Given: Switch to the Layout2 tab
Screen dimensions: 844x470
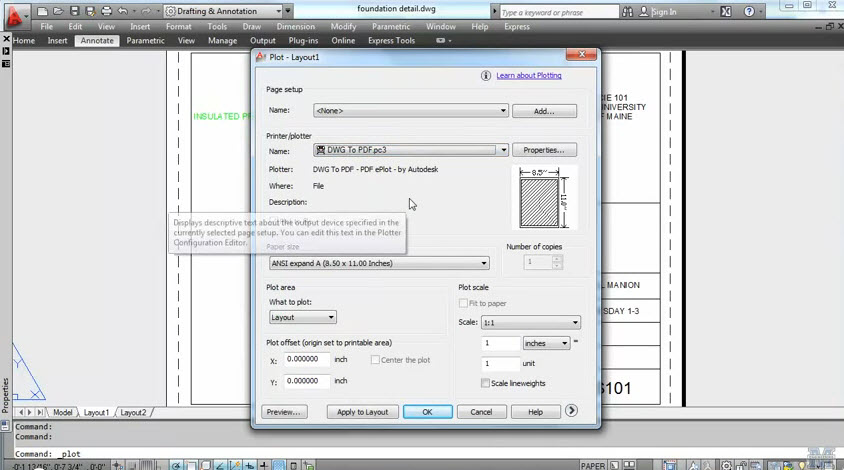Looking at the screenshot, I should pos(133,412).
